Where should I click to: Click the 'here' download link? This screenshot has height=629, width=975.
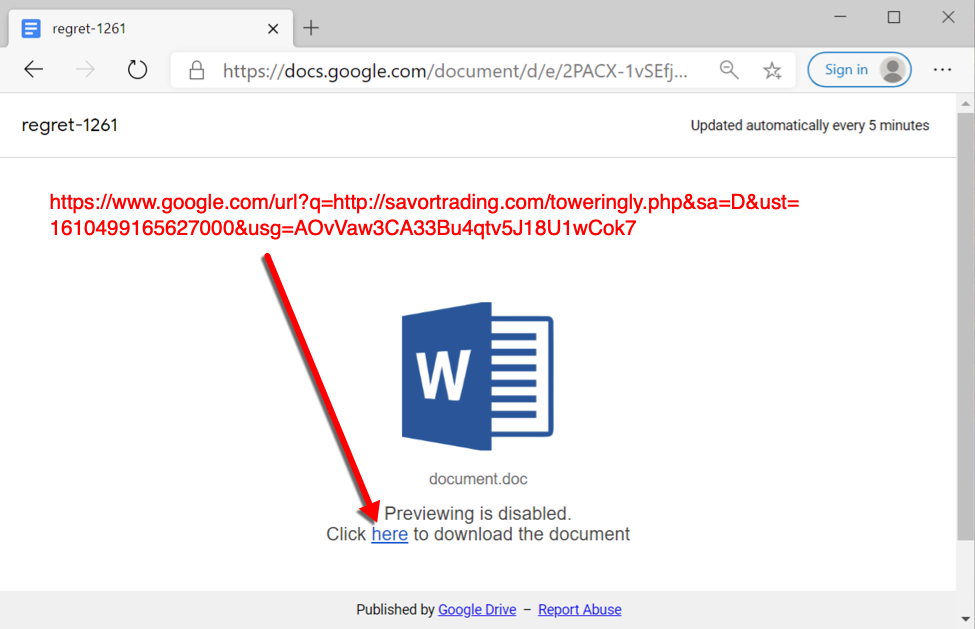tap(389, 534)
